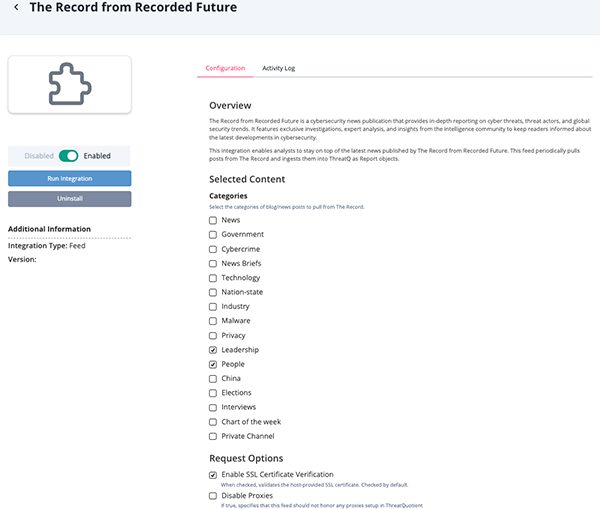Switch to the Configuration tab
600x509 pixels.
point(225,68)
